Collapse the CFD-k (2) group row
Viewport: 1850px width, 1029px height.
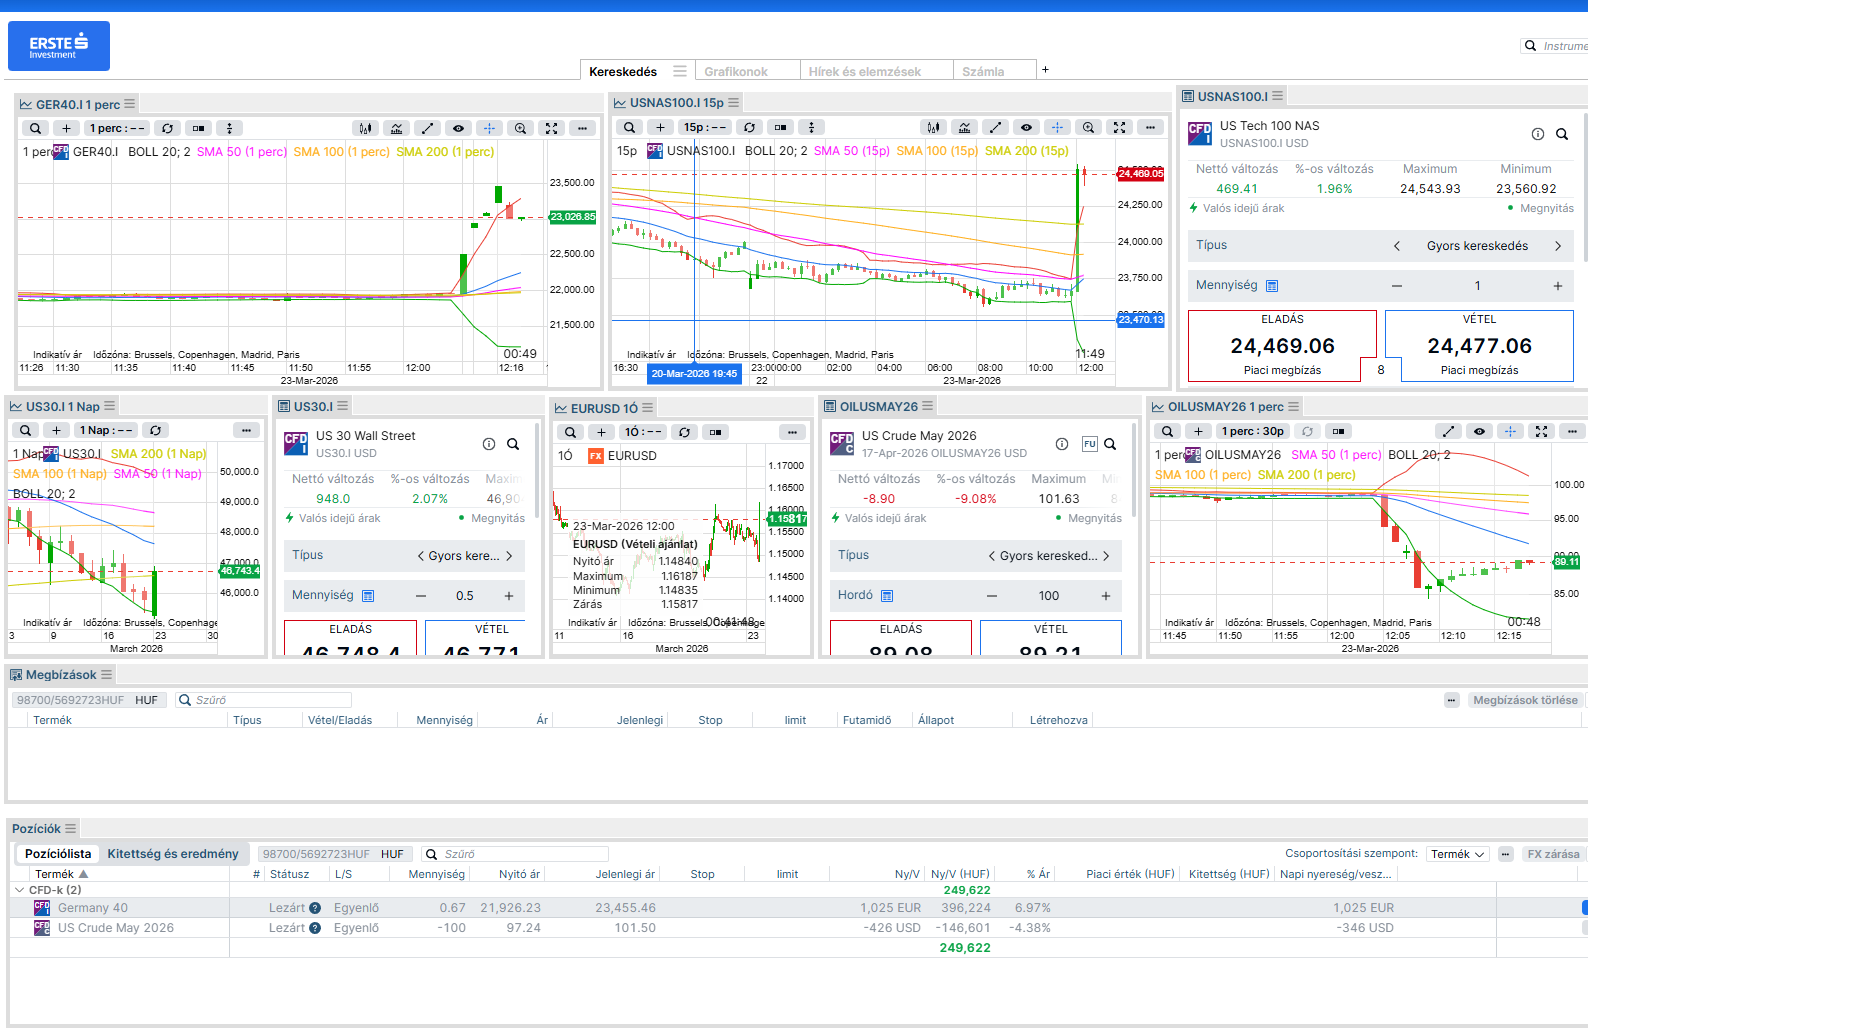click(20, 890)
